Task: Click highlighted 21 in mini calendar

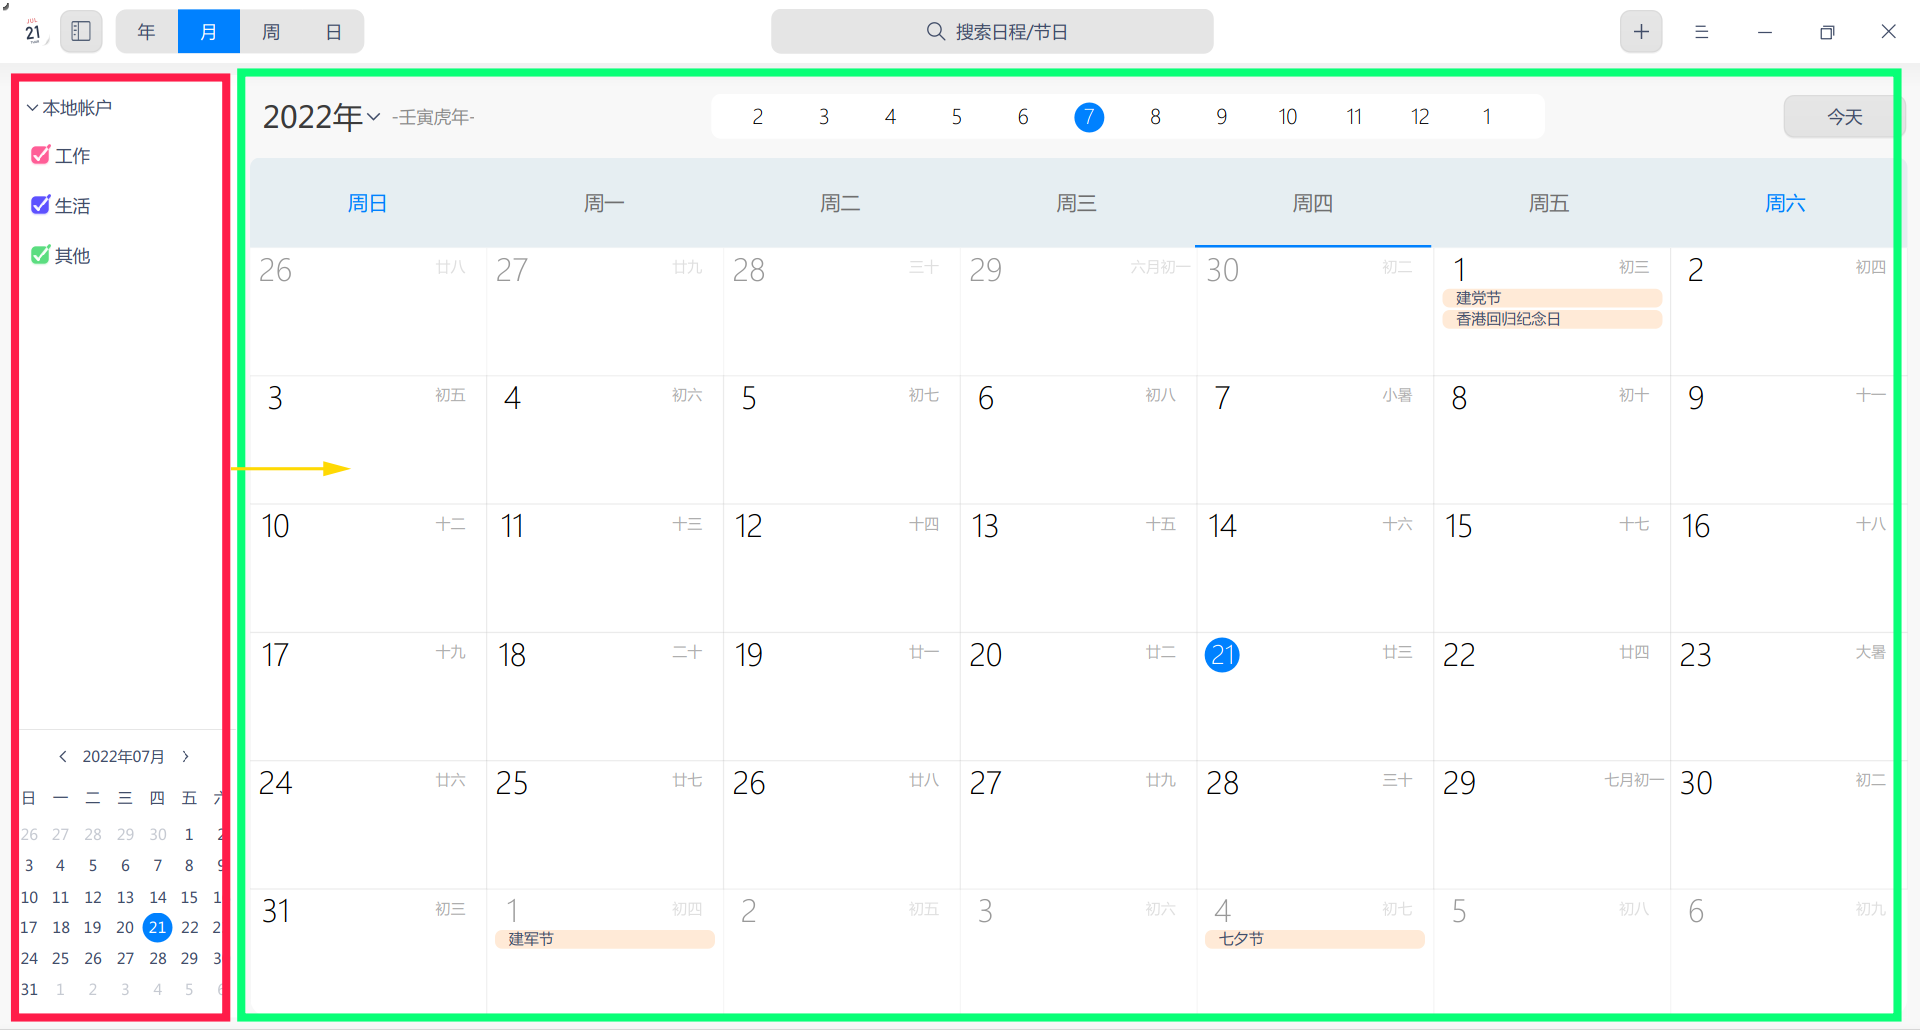Action: pos(157,927)
